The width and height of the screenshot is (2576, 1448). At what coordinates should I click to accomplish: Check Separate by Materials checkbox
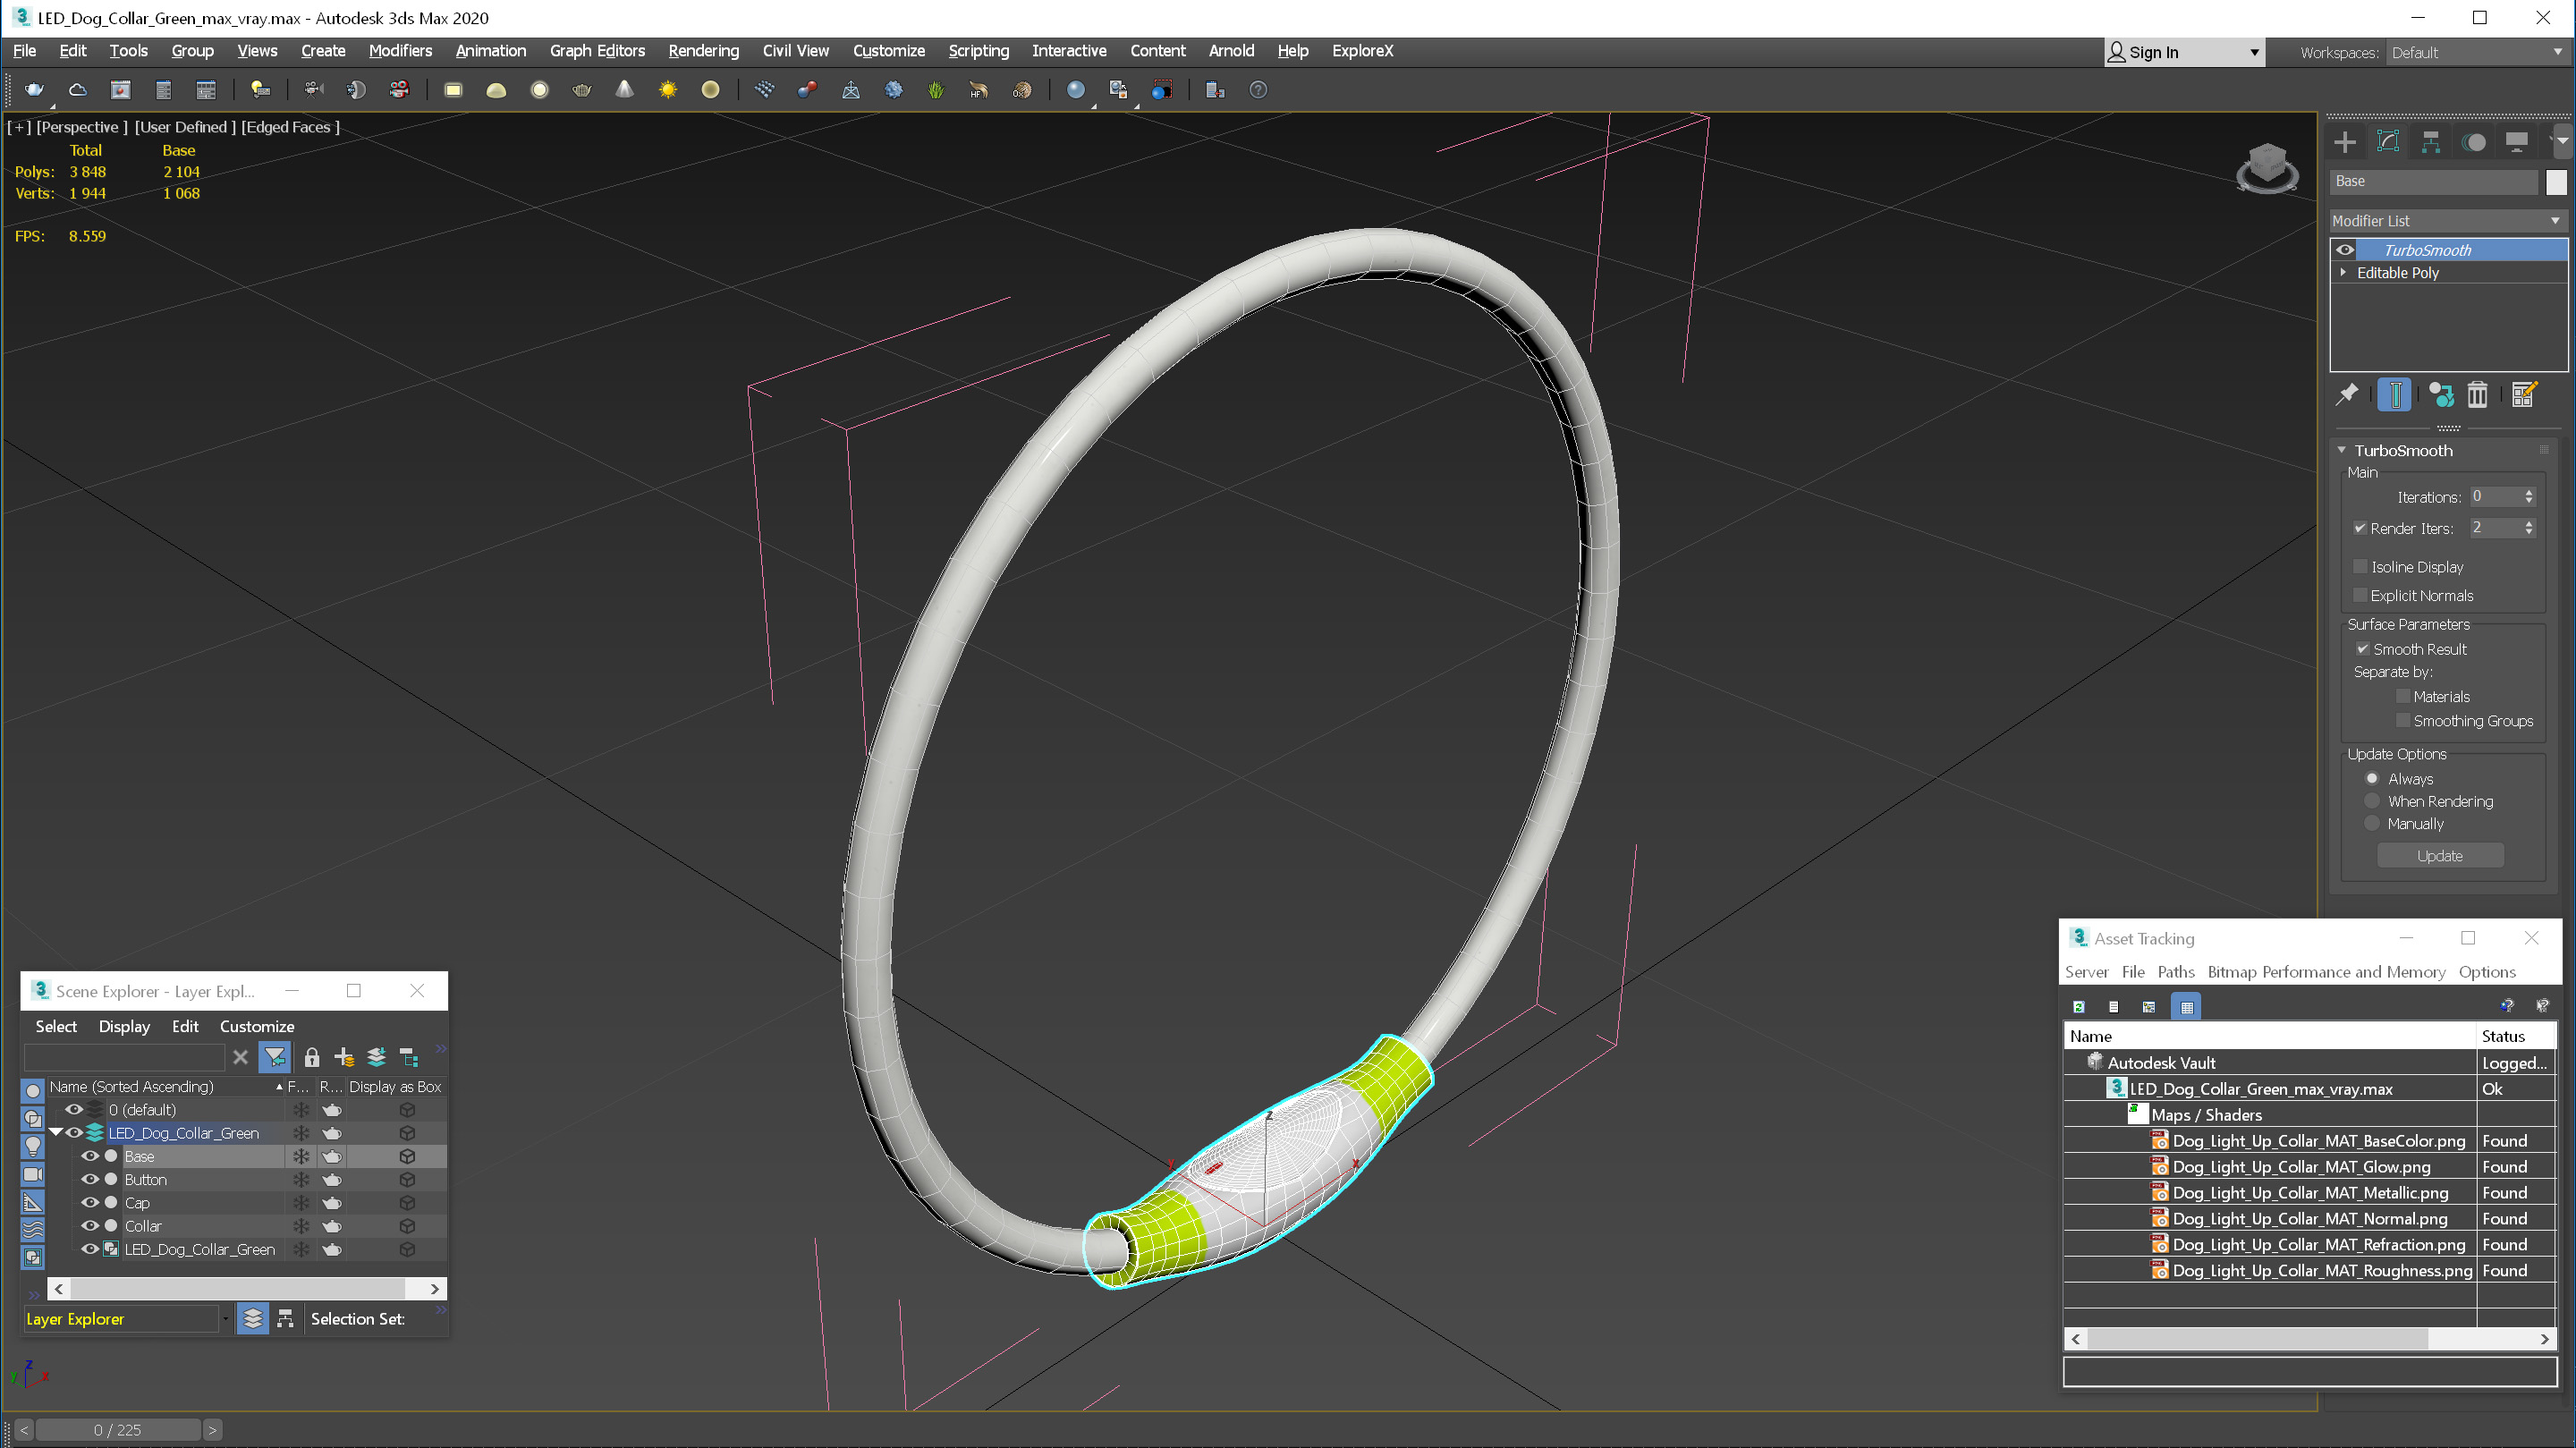[x=2403, y=697]
